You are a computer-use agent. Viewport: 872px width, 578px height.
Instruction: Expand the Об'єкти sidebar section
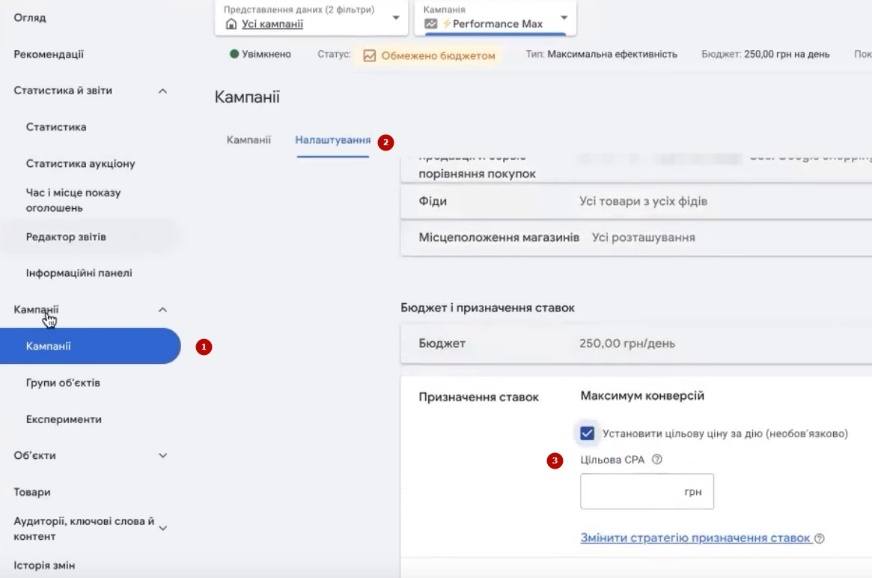[x=163, y=456]
